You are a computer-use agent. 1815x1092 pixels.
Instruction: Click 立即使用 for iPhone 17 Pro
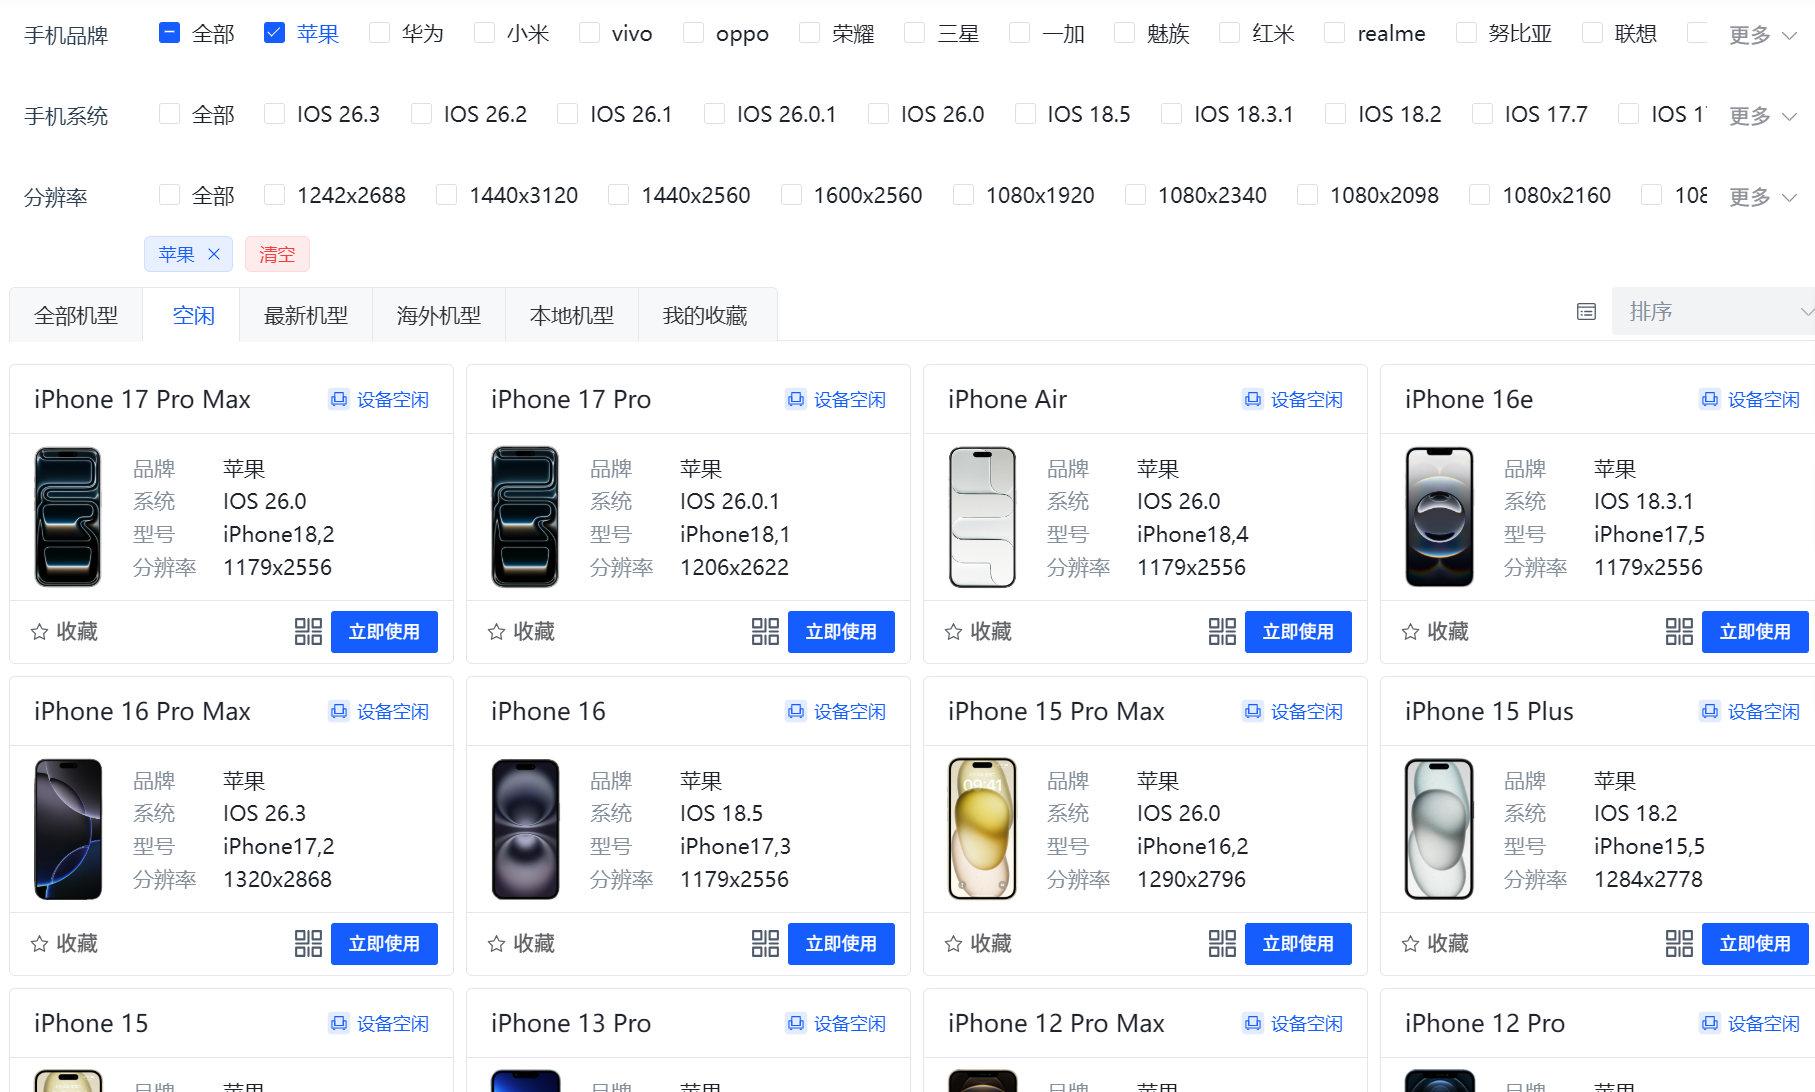(x=841, y=632)
